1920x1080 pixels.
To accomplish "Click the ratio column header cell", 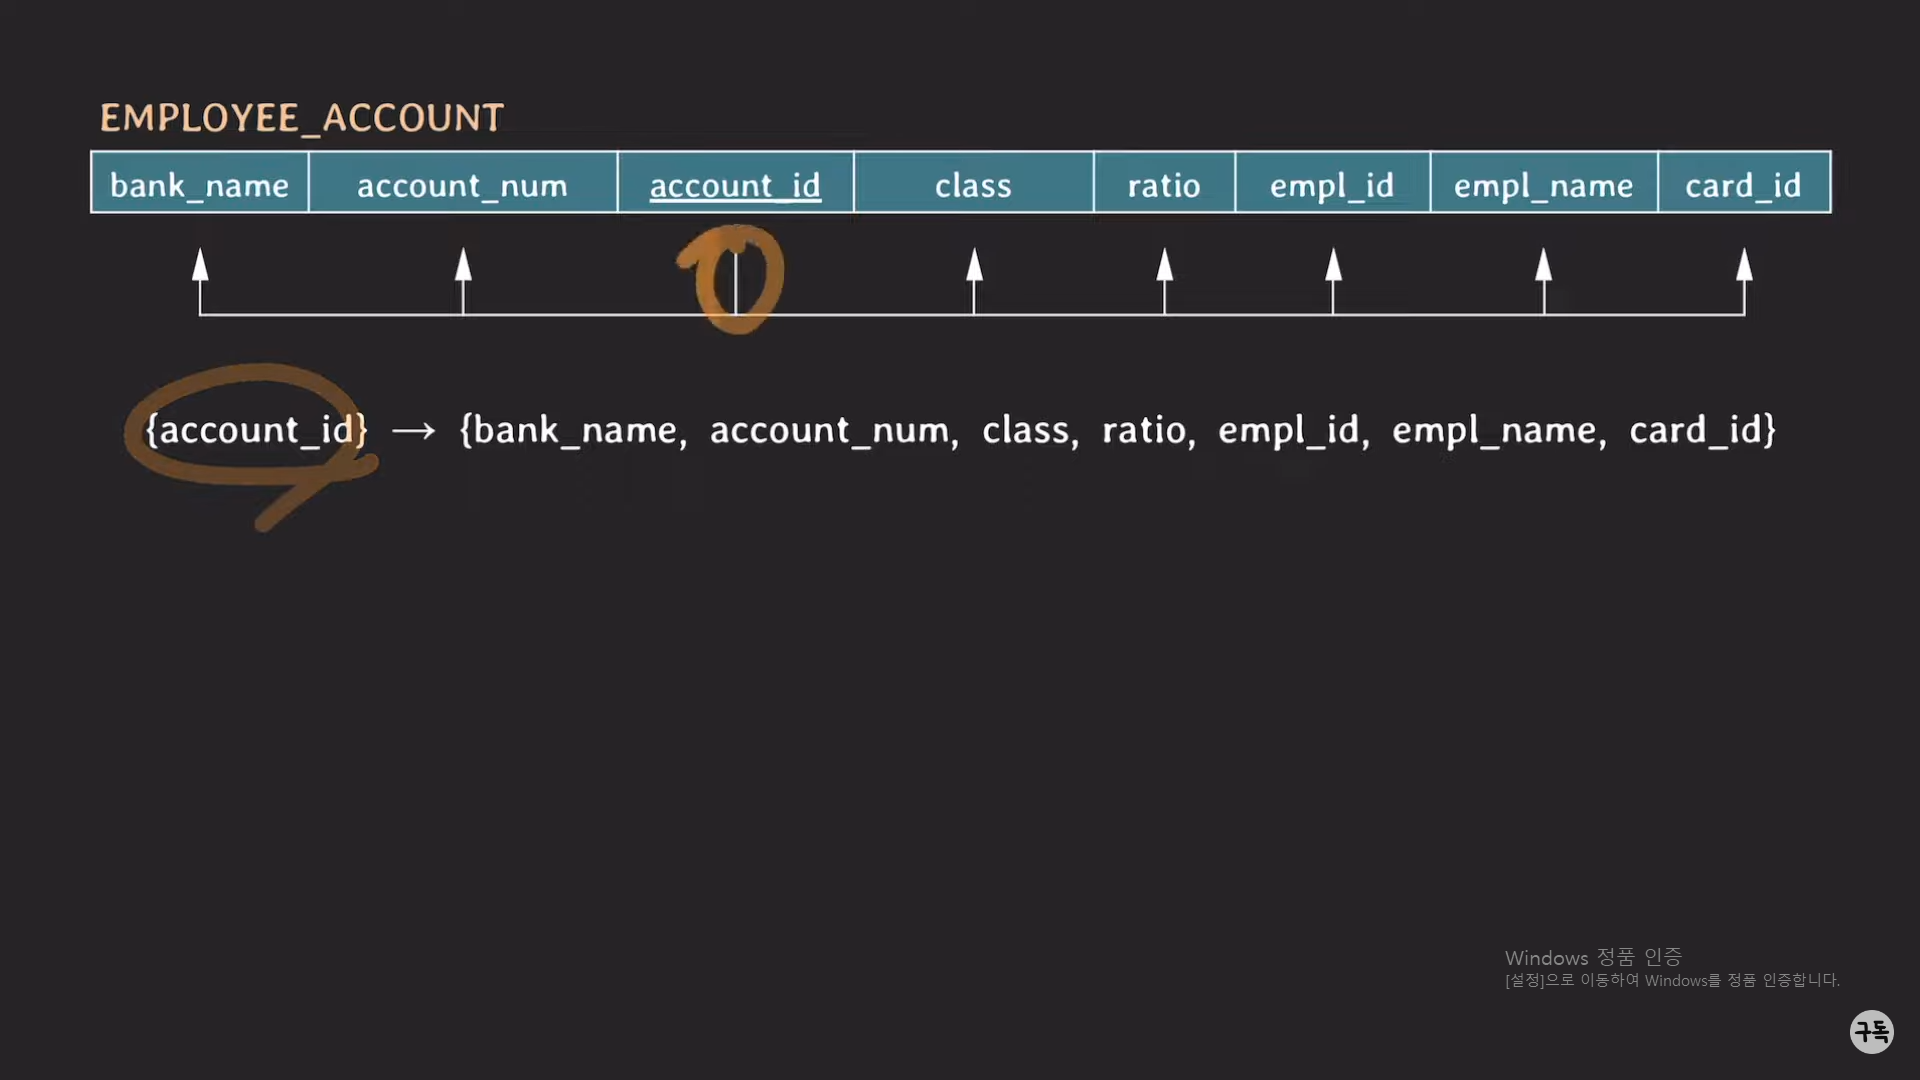I will pos(1164,184).
